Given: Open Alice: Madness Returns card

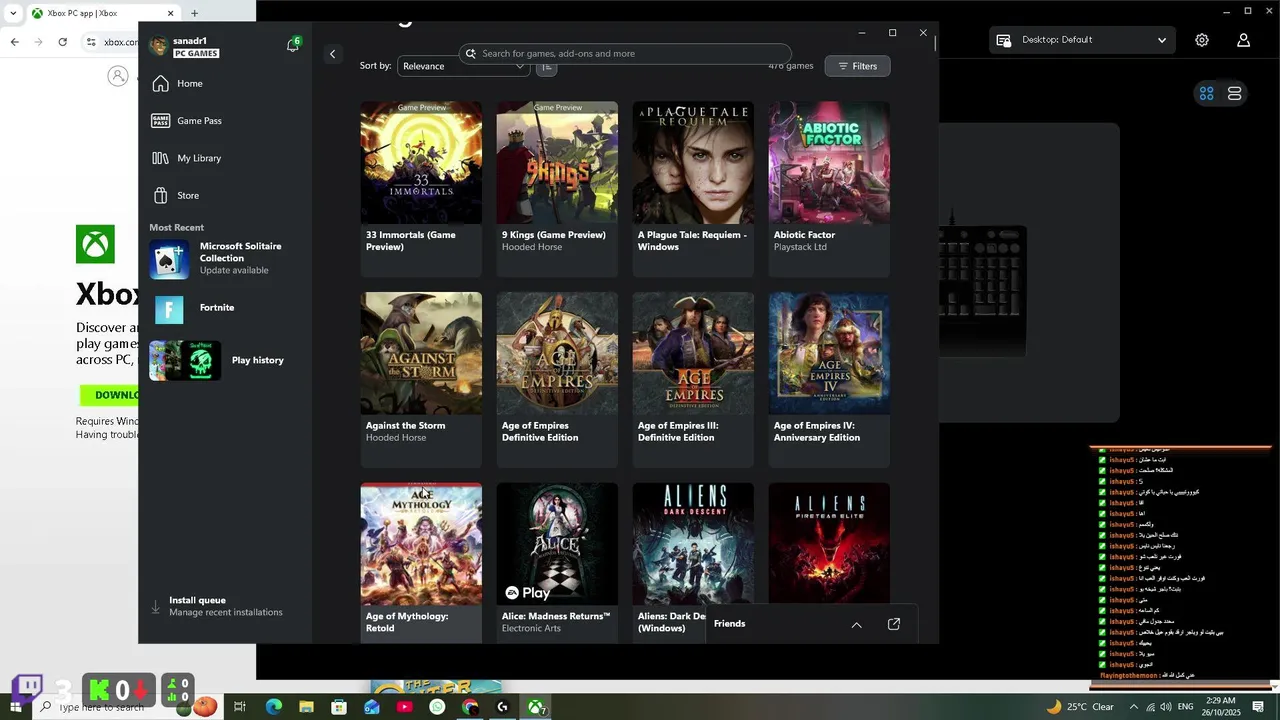Looking at the screenshot, I should [x=557, y=562].
